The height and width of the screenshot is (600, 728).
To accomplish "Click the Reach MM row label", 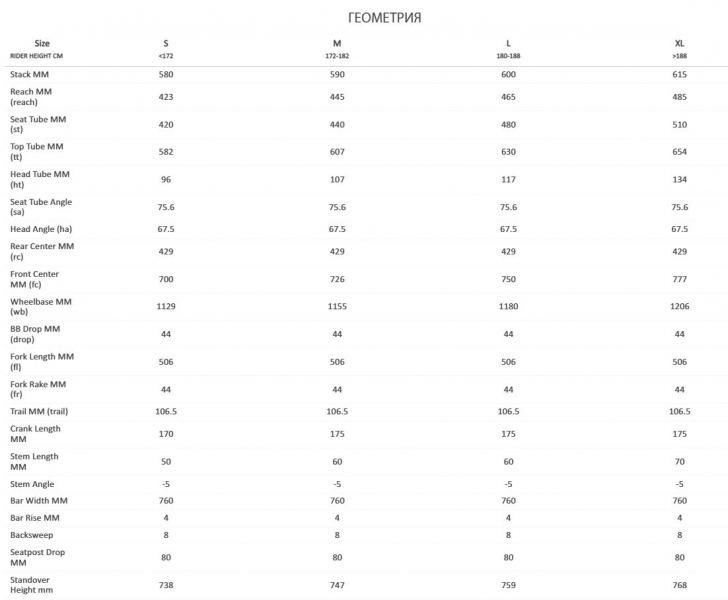I will coord(31,97).
